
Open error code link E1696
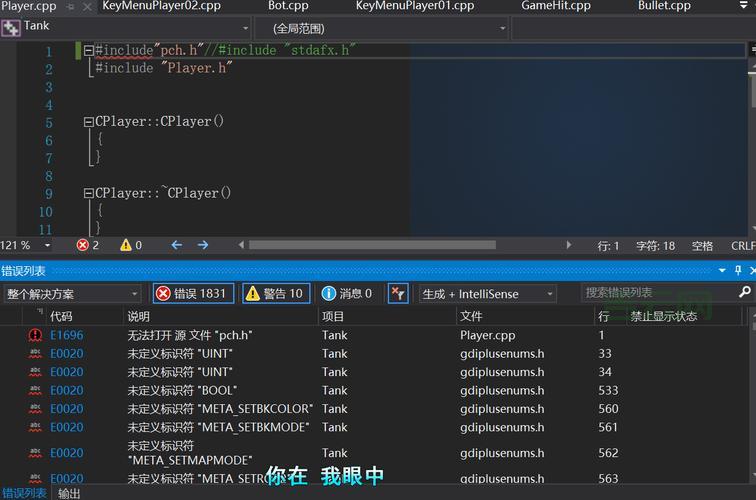pos(67,335)
